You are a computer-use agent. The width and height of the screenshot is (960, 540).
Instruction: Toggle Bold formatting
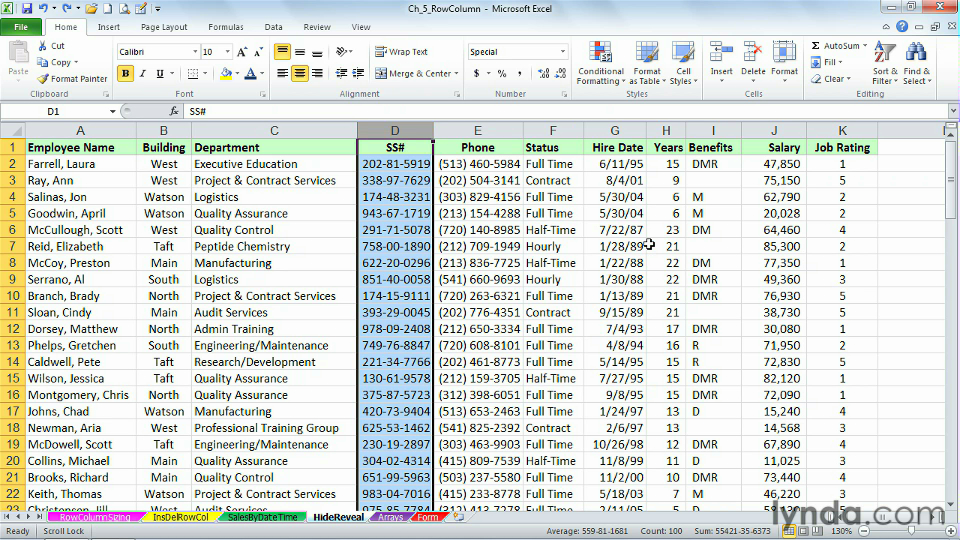pyautogui.click(x=126, y=73)
